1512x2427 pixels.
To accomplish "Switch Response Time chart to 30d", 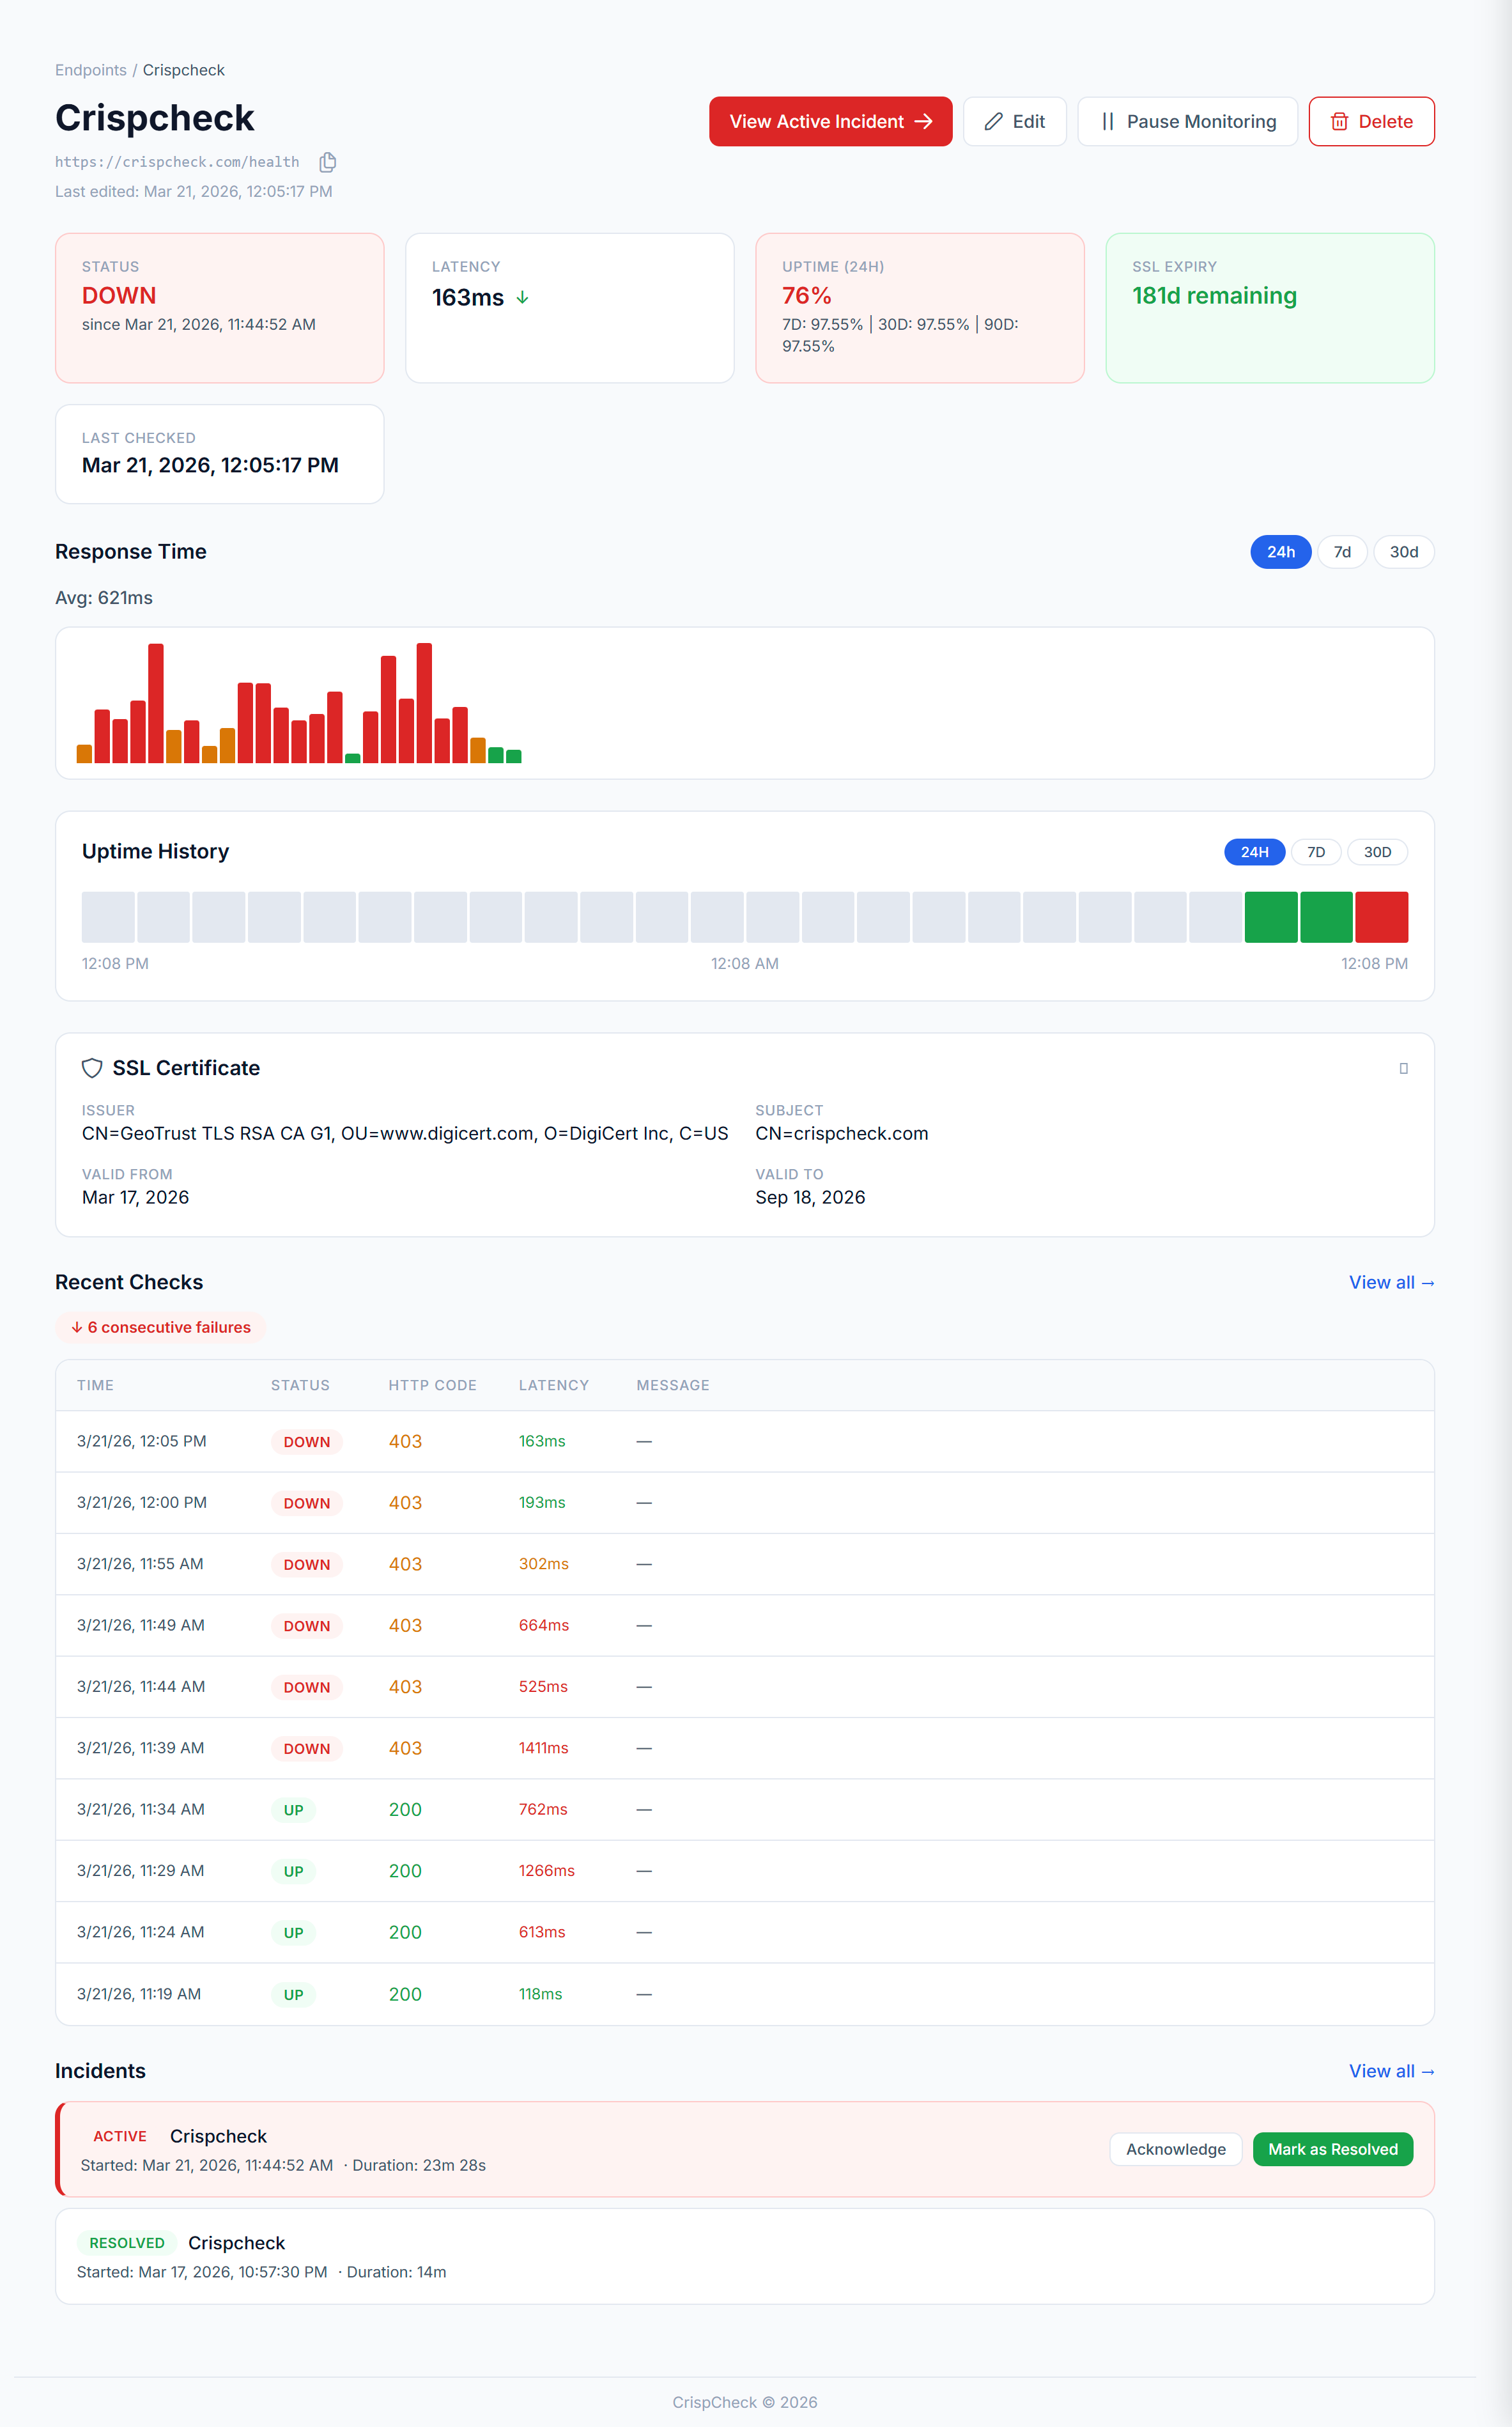I will tap(1403, 552).
